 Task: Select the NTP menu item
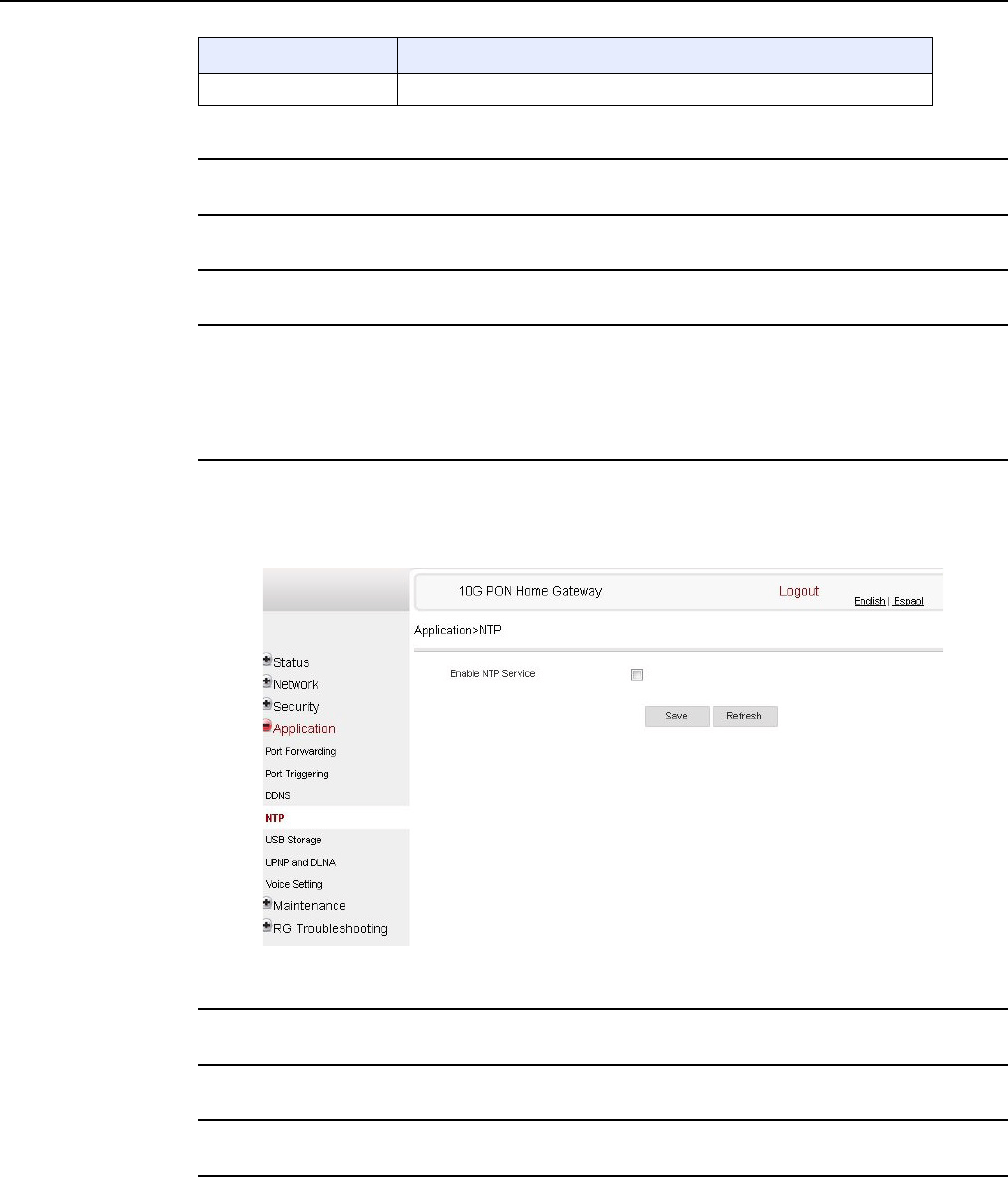274,818
